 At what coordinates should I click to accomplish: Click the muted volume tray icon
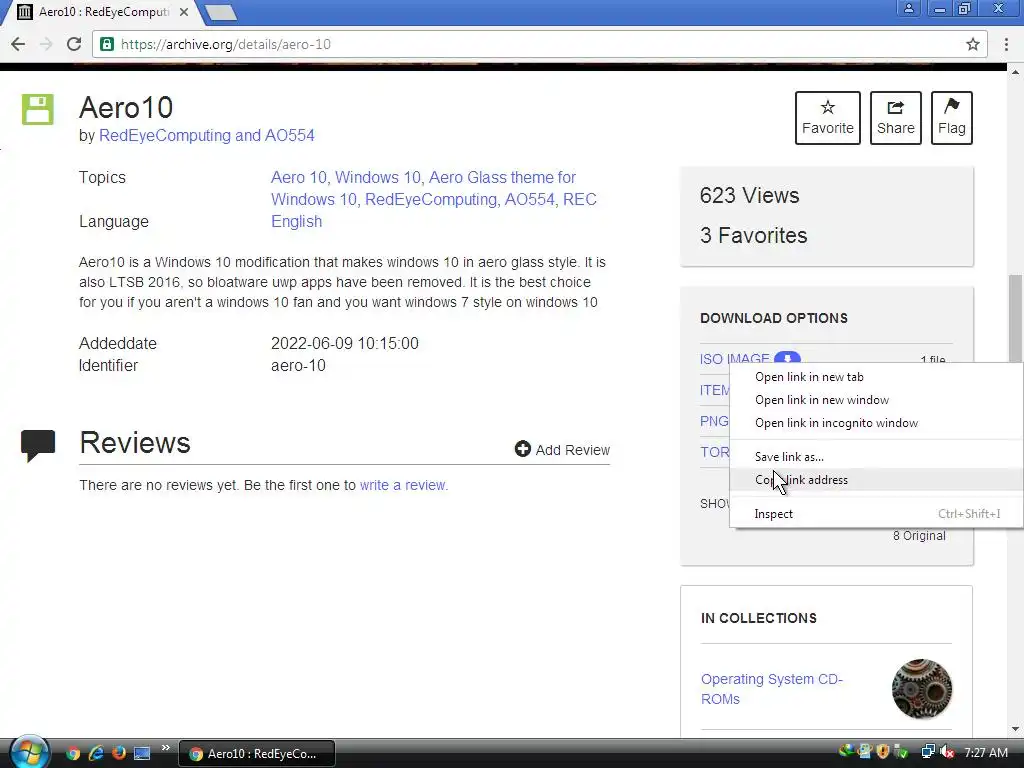click(946, 752)
